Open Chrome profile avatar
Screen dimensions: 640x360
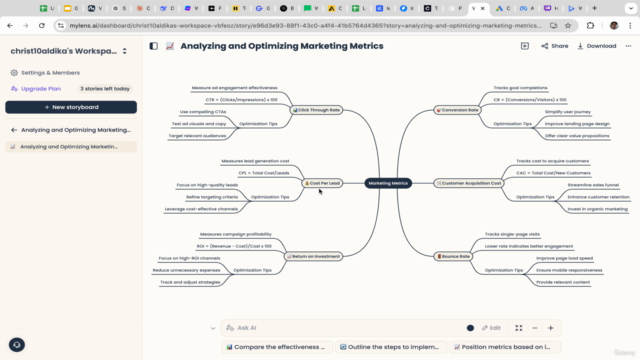[x=614, y=25]
